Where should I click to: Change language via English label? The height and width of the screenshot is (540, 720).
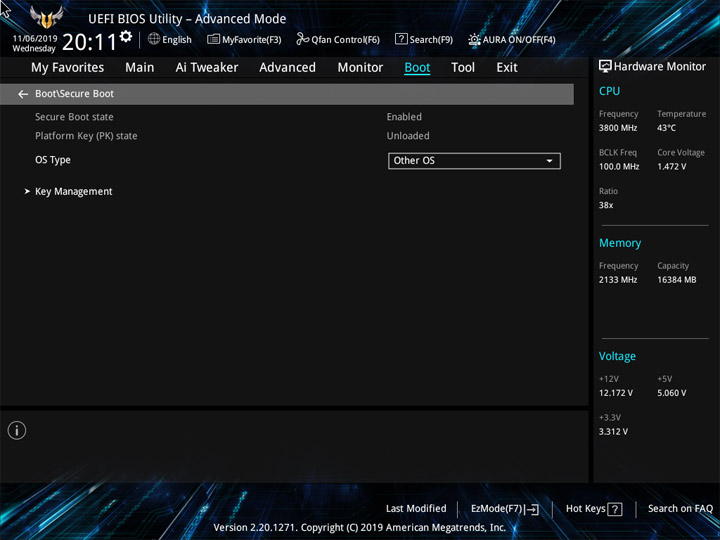click(x=177, y=40)
